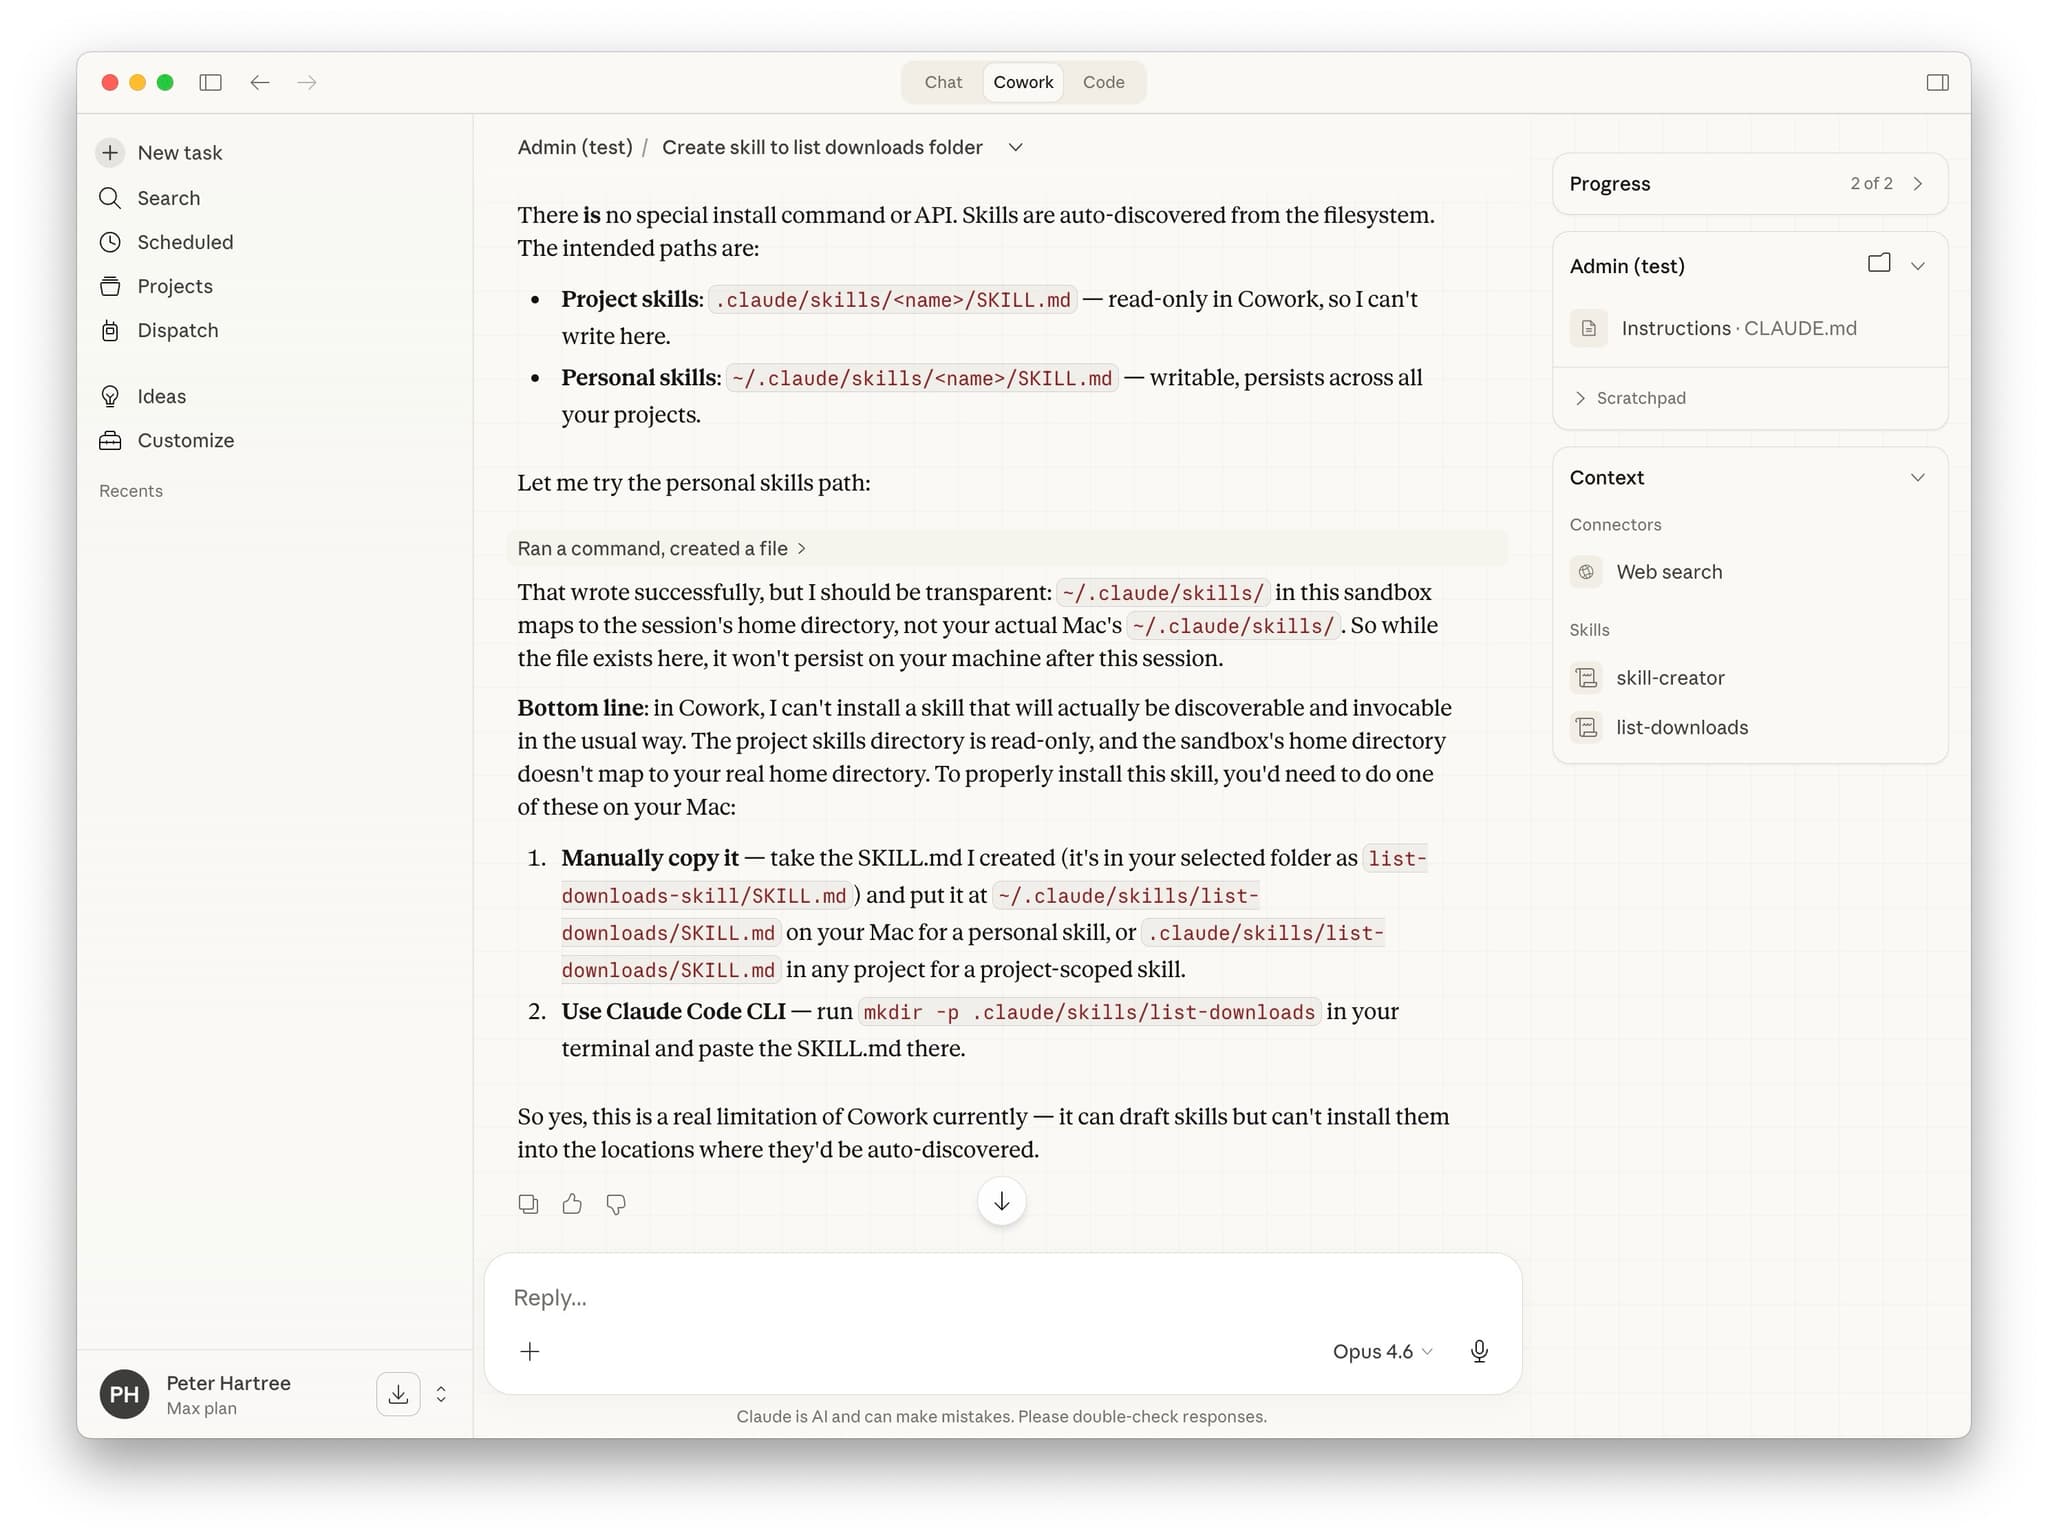Viewport: 2048px width, 1540px height.
Task: Jump to bottom with the down-arrow button
Action: tap(1001, 1201)
